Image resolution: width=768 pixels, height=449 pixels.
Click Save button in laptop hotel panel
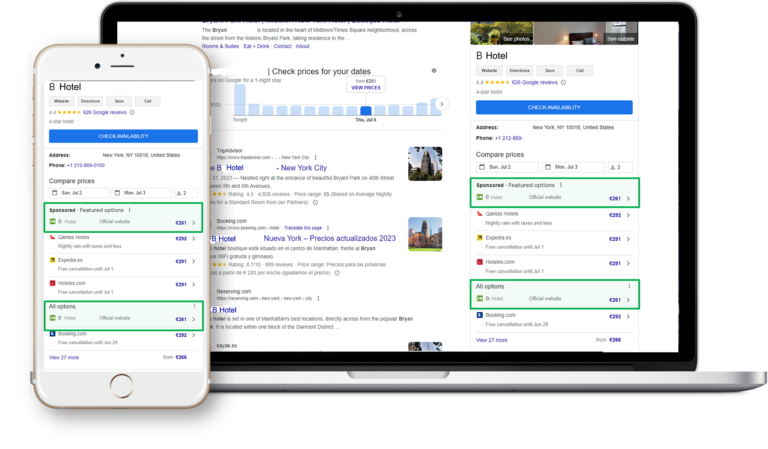pyautogui.click(x=550, y=71)
